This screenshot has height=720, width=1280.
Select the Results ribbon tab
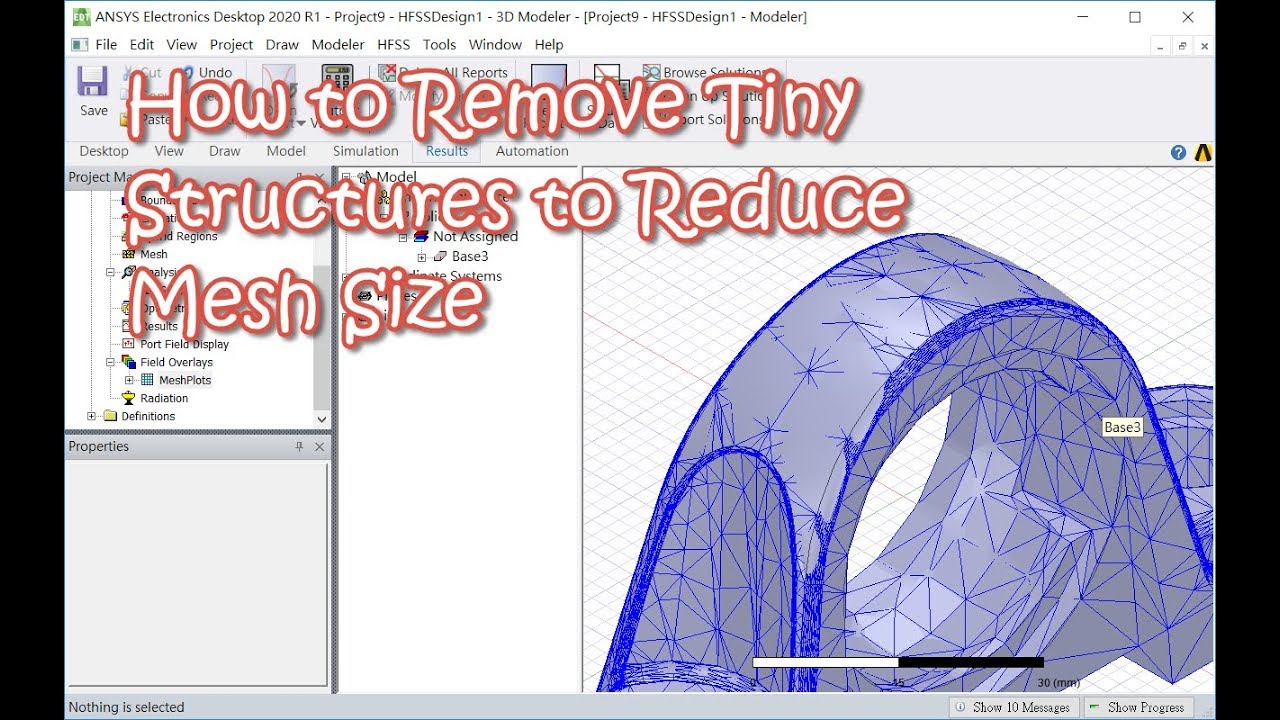coord(447,151)
